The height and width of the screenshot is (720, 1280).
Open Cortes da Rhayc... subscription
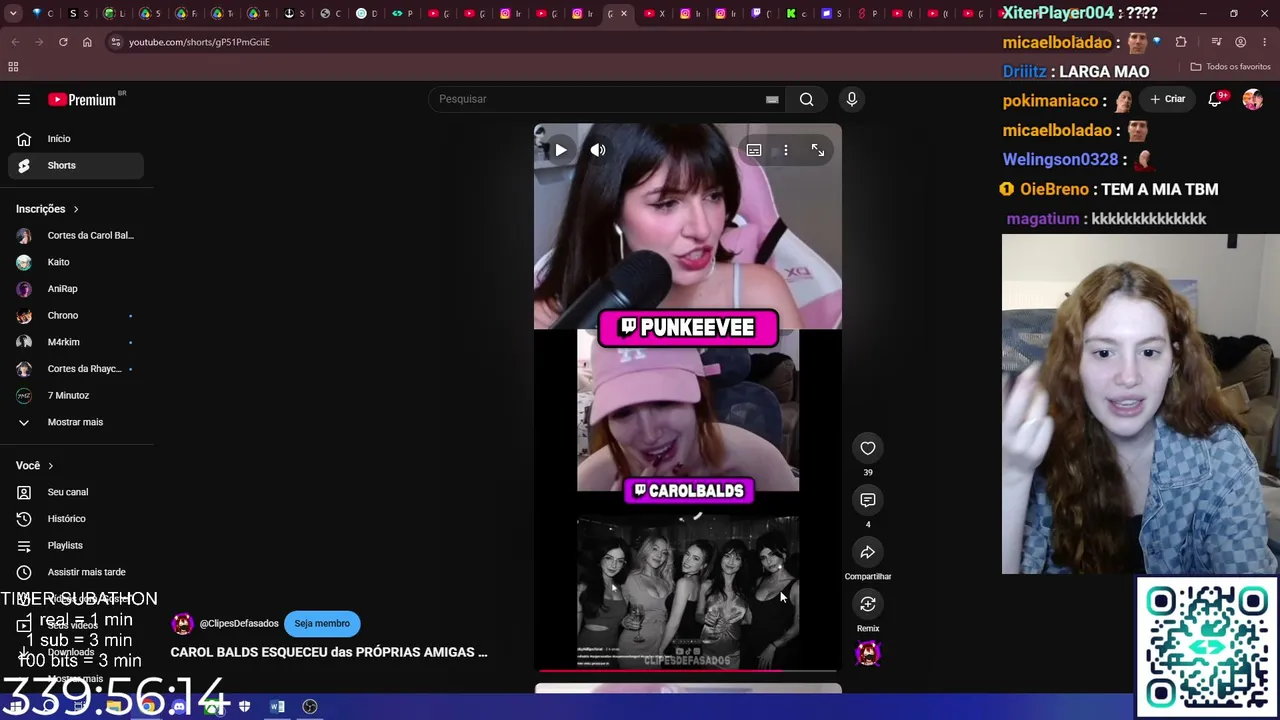pyautogui.click(x=76, y=369)
